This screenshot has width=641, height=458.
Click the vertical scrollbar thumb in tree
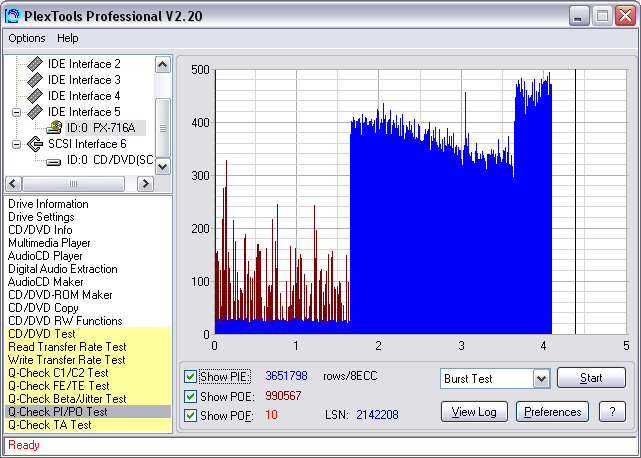click(163, 128)
